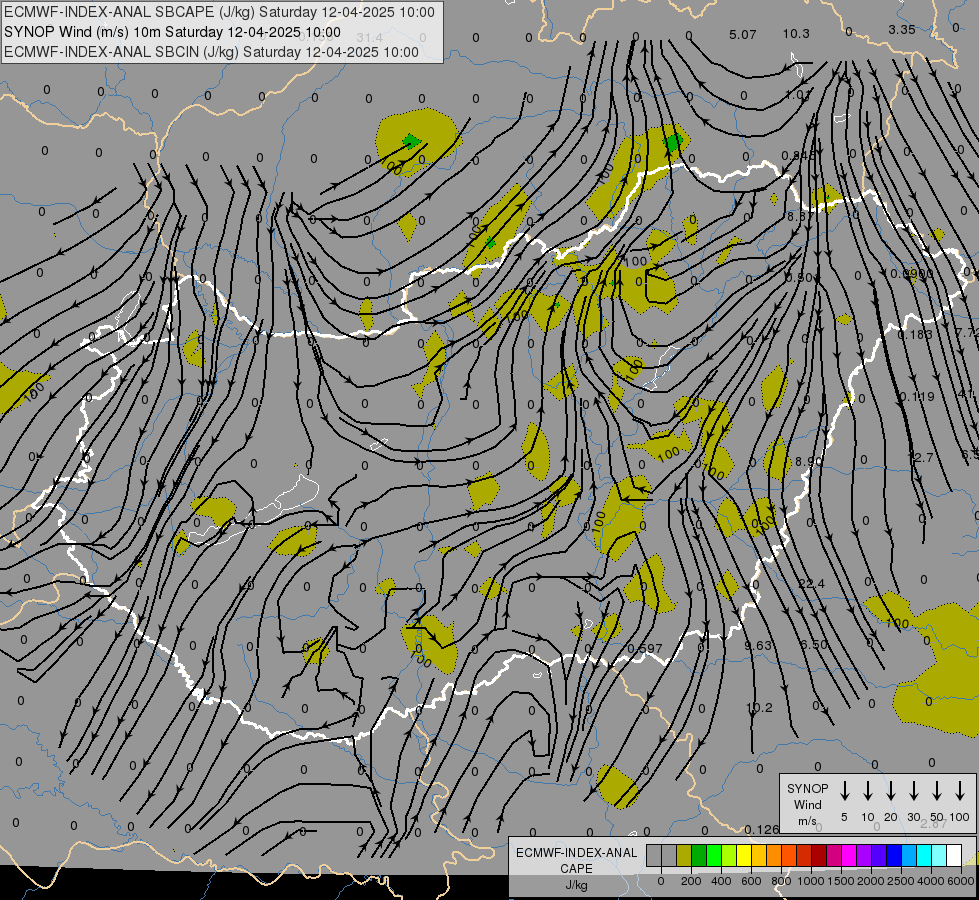Click the 9.63 value on the map
The image size is (979, 900).
tap(758, 645)
